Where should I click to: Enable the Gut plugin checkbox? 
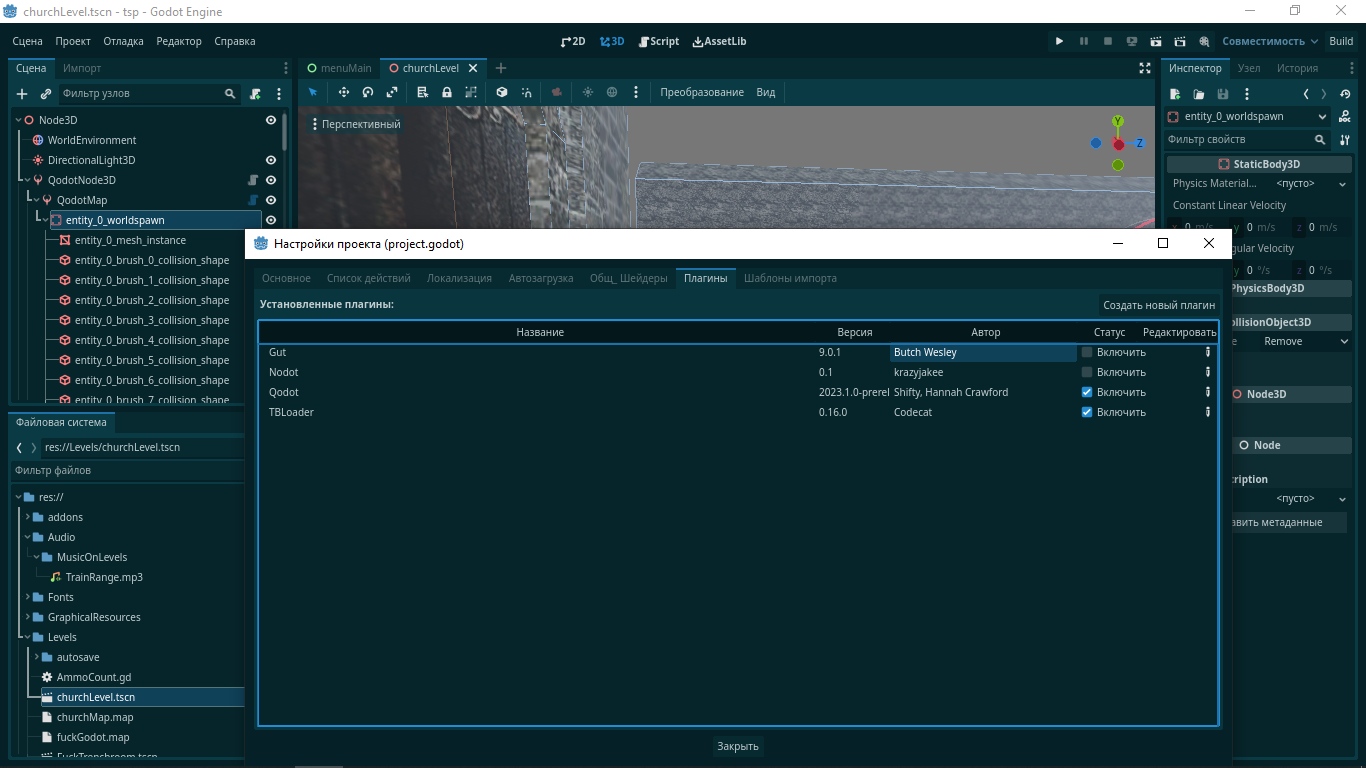coord(1087,352)
